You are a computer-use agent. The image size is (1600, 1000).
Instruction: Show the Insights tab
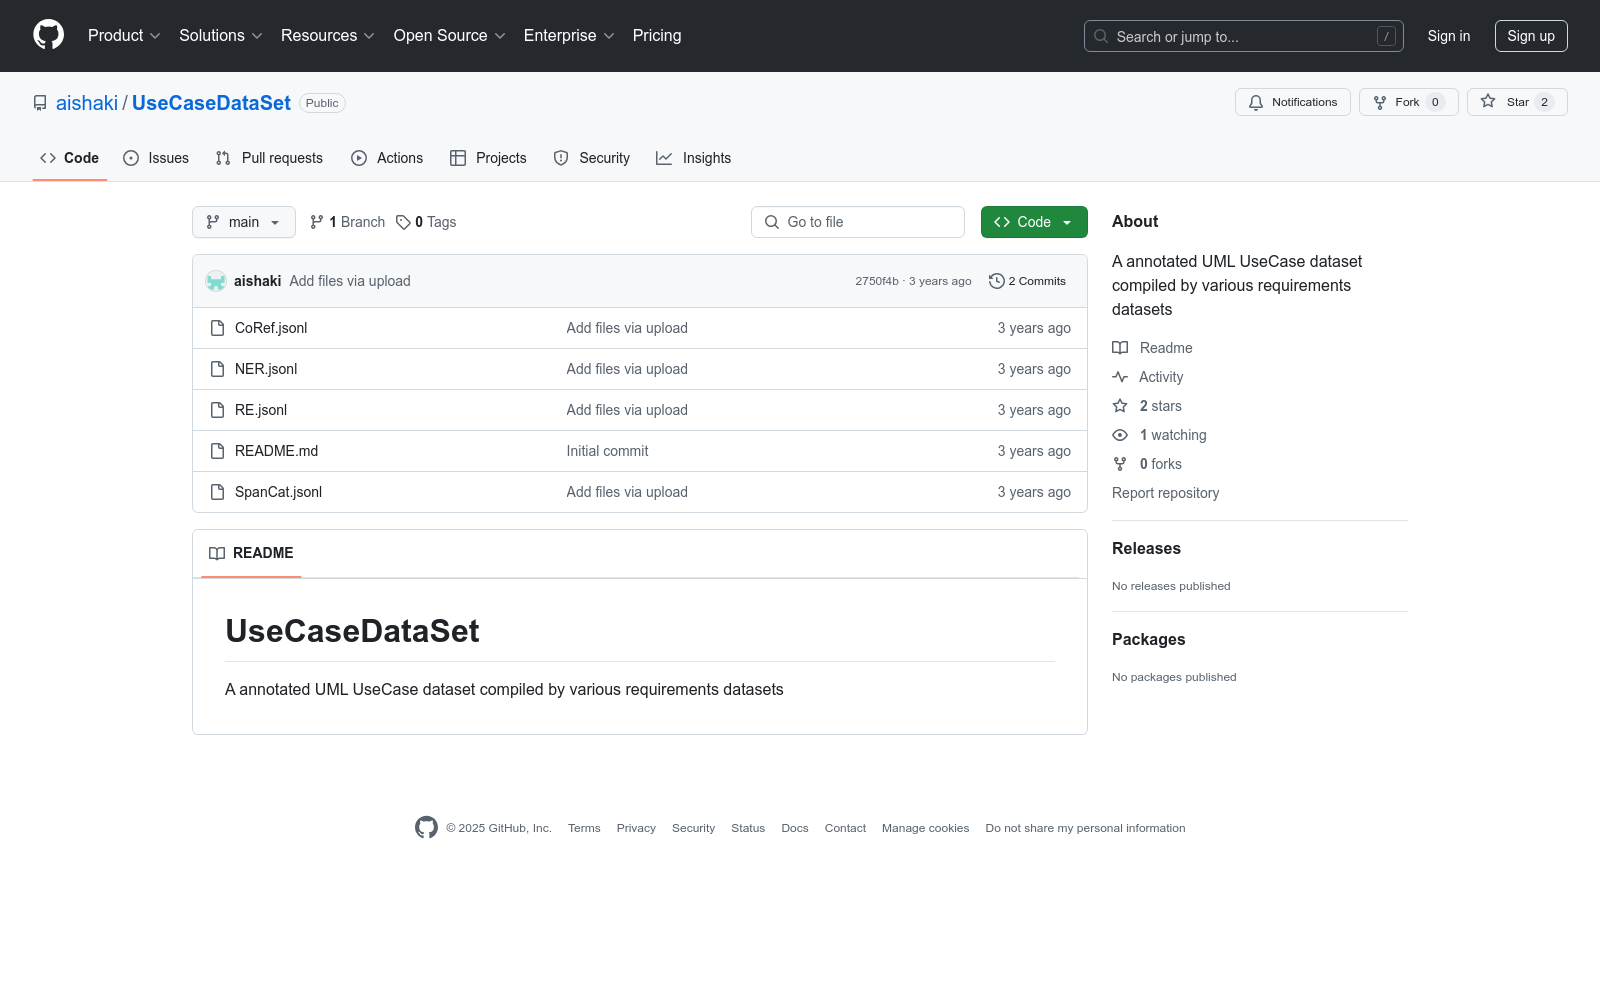(x=694, y=158)
